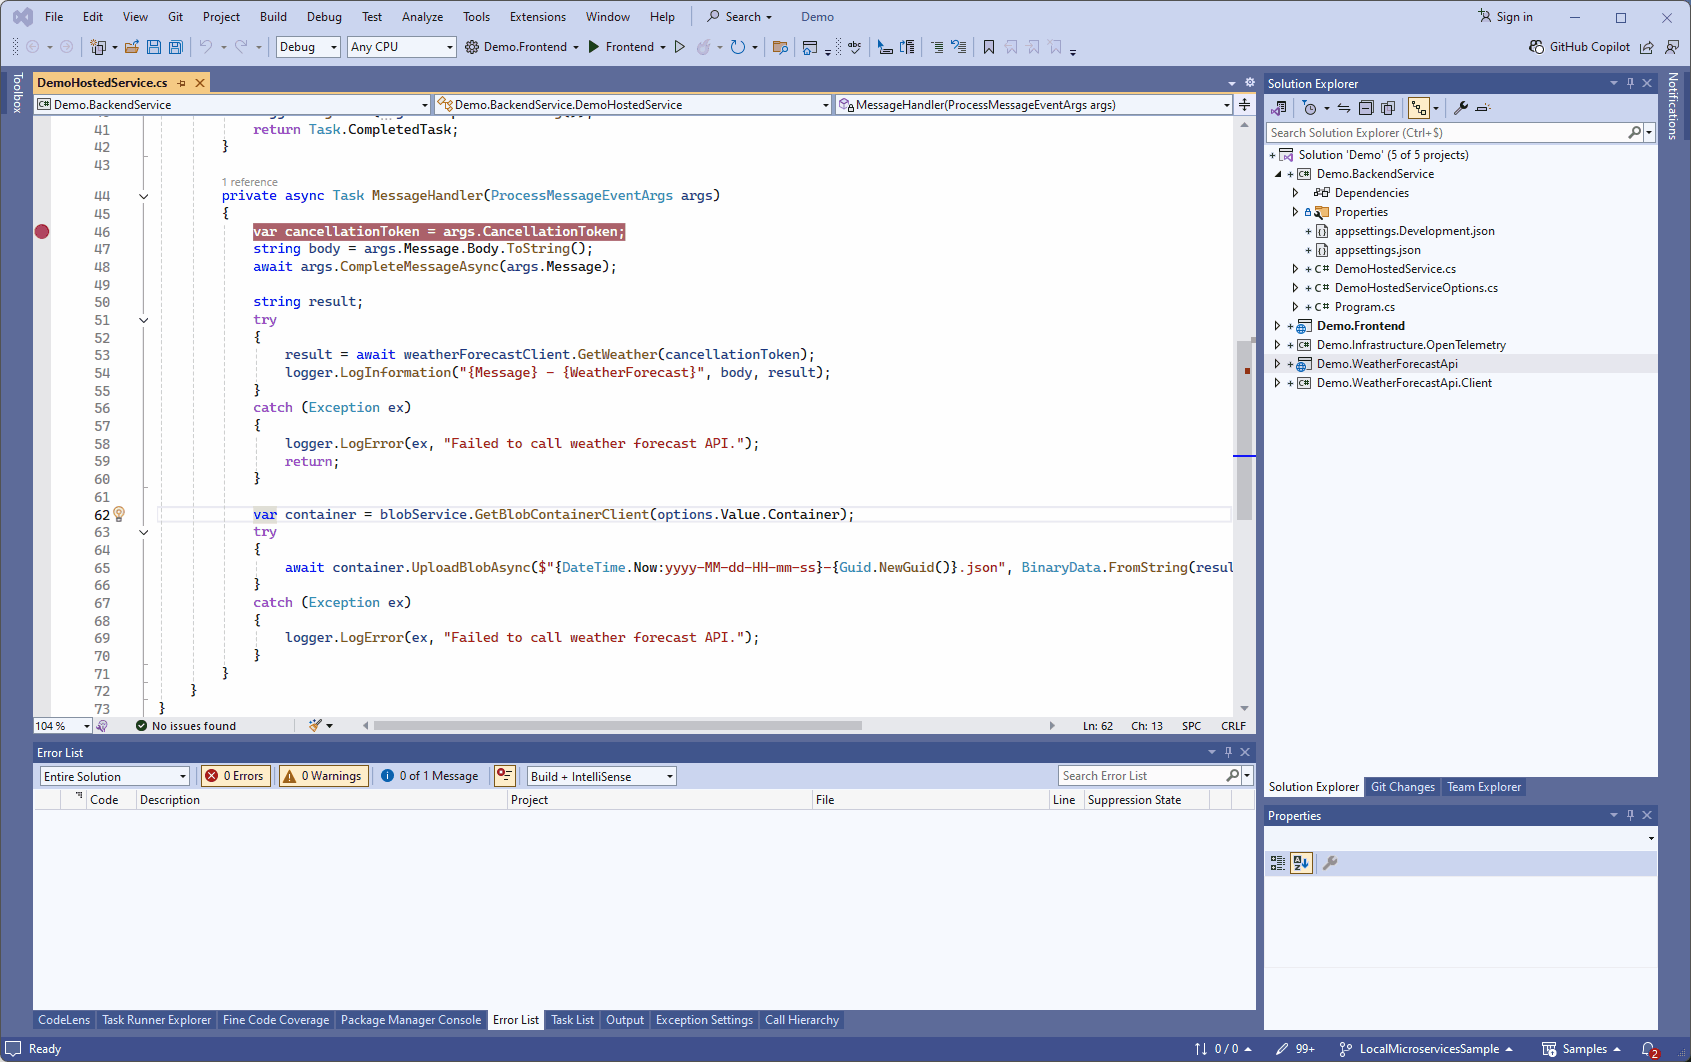Viewport: 1691px width, 1062px height.
Task: Expand the Dependencies node
Action: (x=1295, y=193)
